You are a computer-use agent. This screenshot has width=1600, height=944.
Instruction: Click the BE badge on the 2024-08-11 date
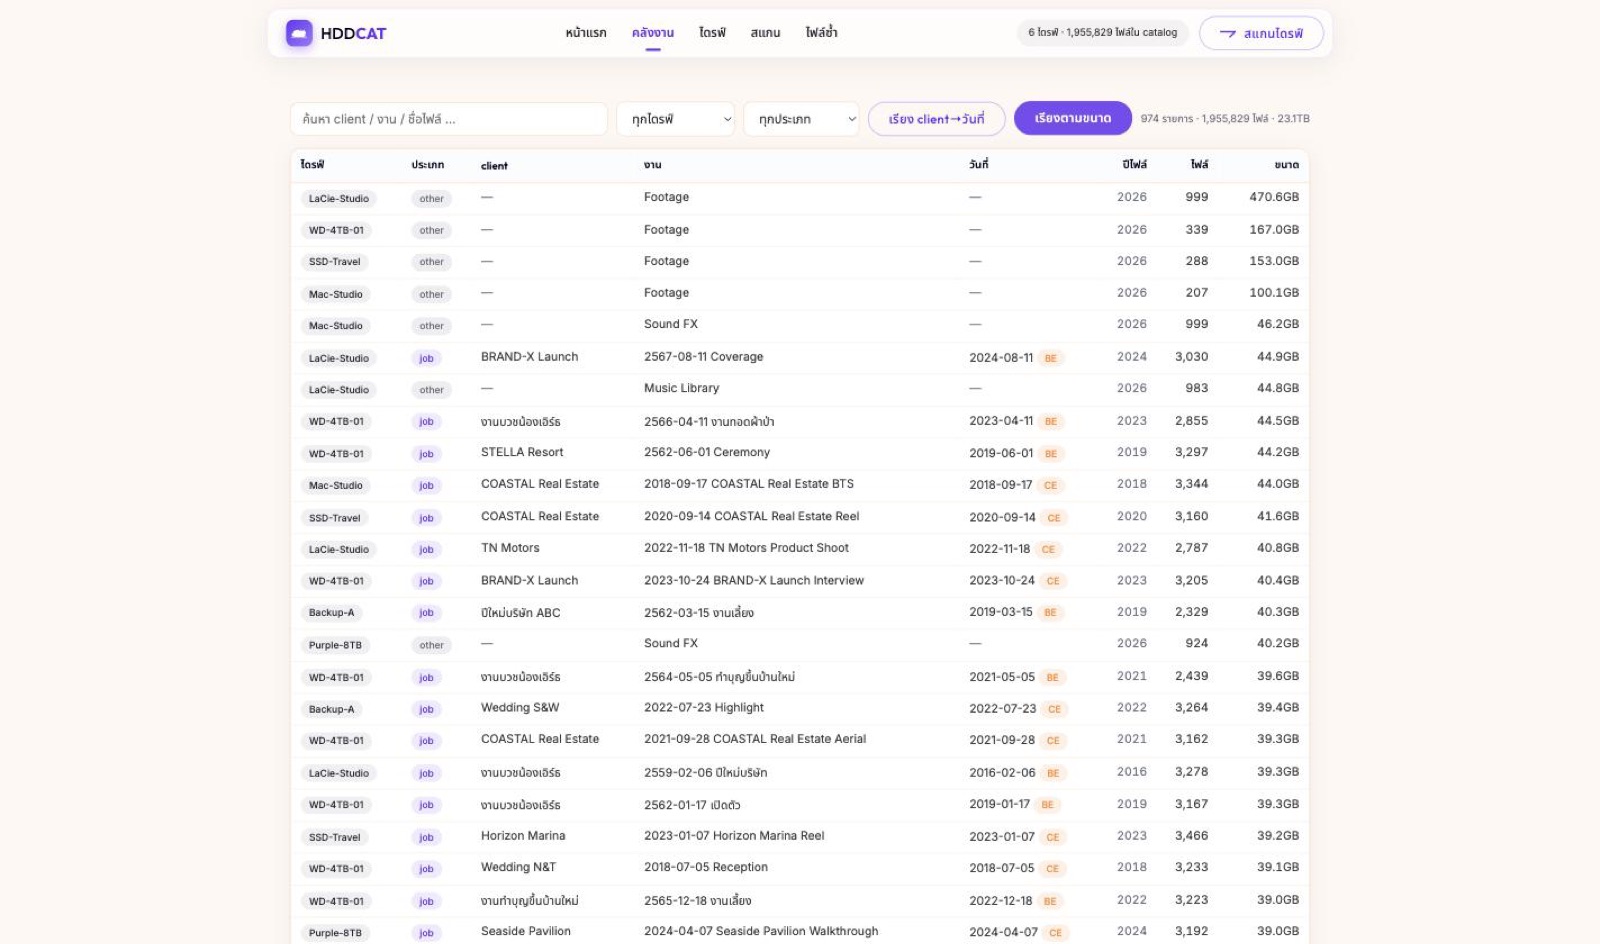(x=1050, y=358)
